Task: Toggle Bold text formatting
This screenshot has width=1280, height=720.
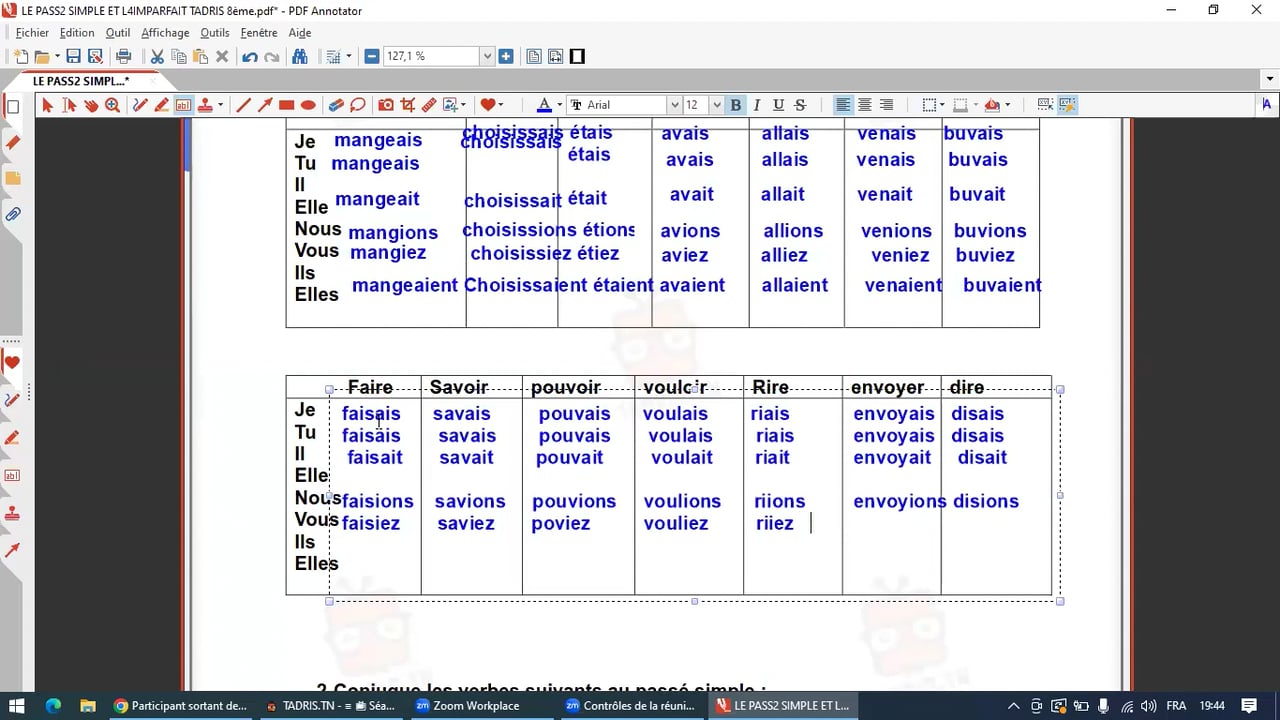Action: click(736, 105)
